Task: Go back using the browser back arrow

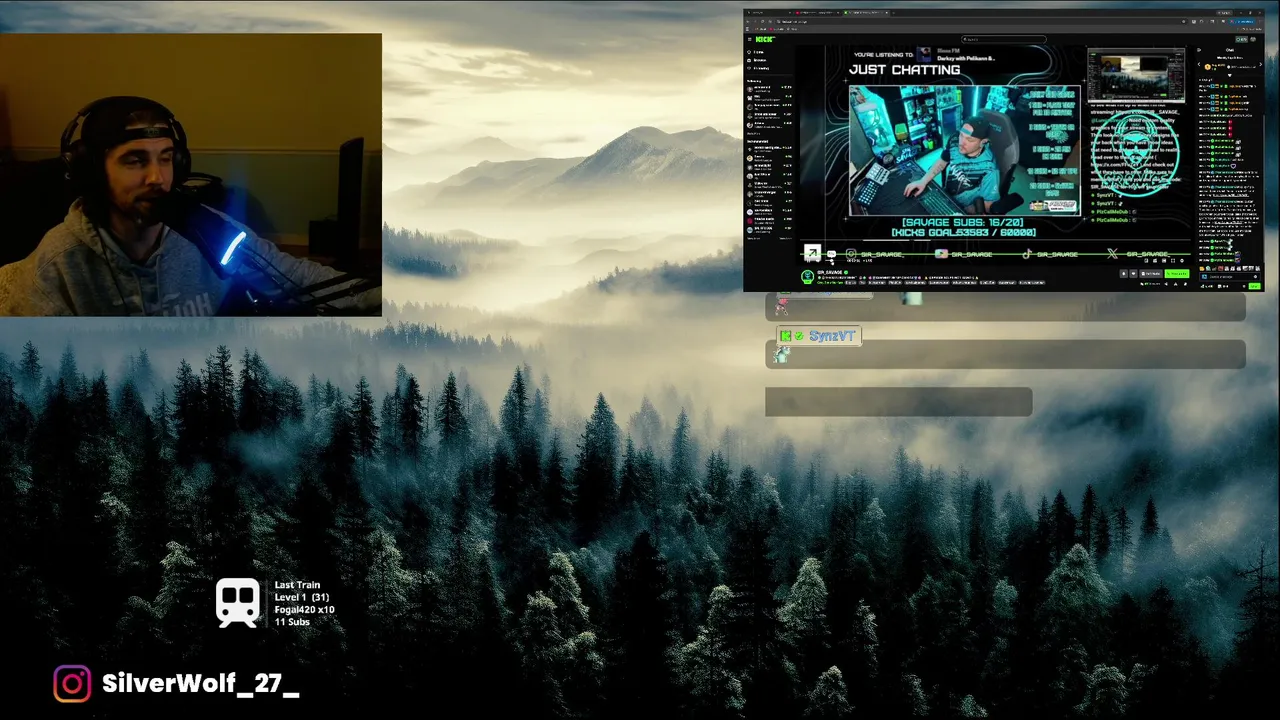Action: tap(747, 22)
